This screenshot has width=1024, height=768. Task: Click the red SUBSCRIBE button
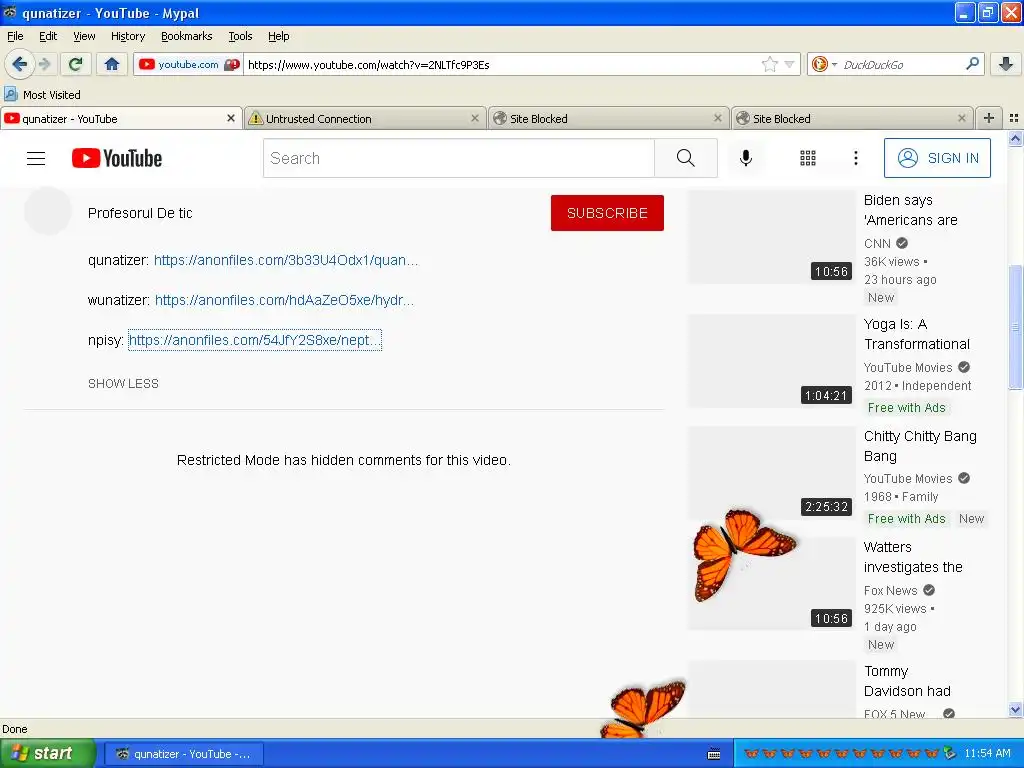click(607, 213)
